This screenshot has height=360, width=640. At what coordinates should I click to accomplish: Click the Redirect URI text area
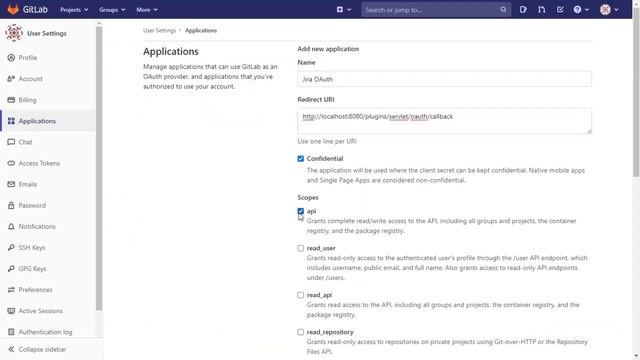tap(444, 121)
